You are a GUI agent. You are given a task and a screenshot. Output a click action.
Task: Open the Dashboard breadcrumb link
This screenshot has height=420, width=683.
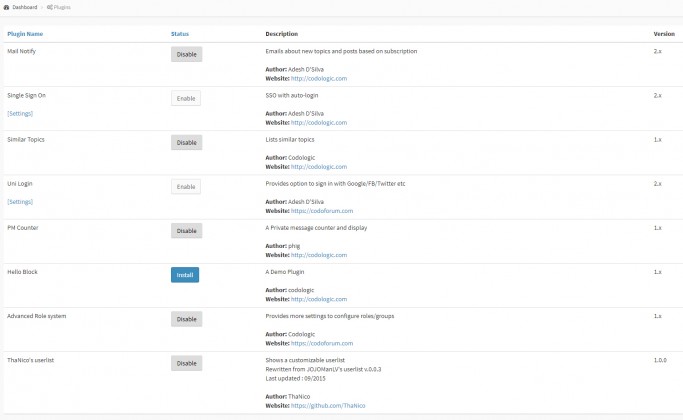point(25,7)
